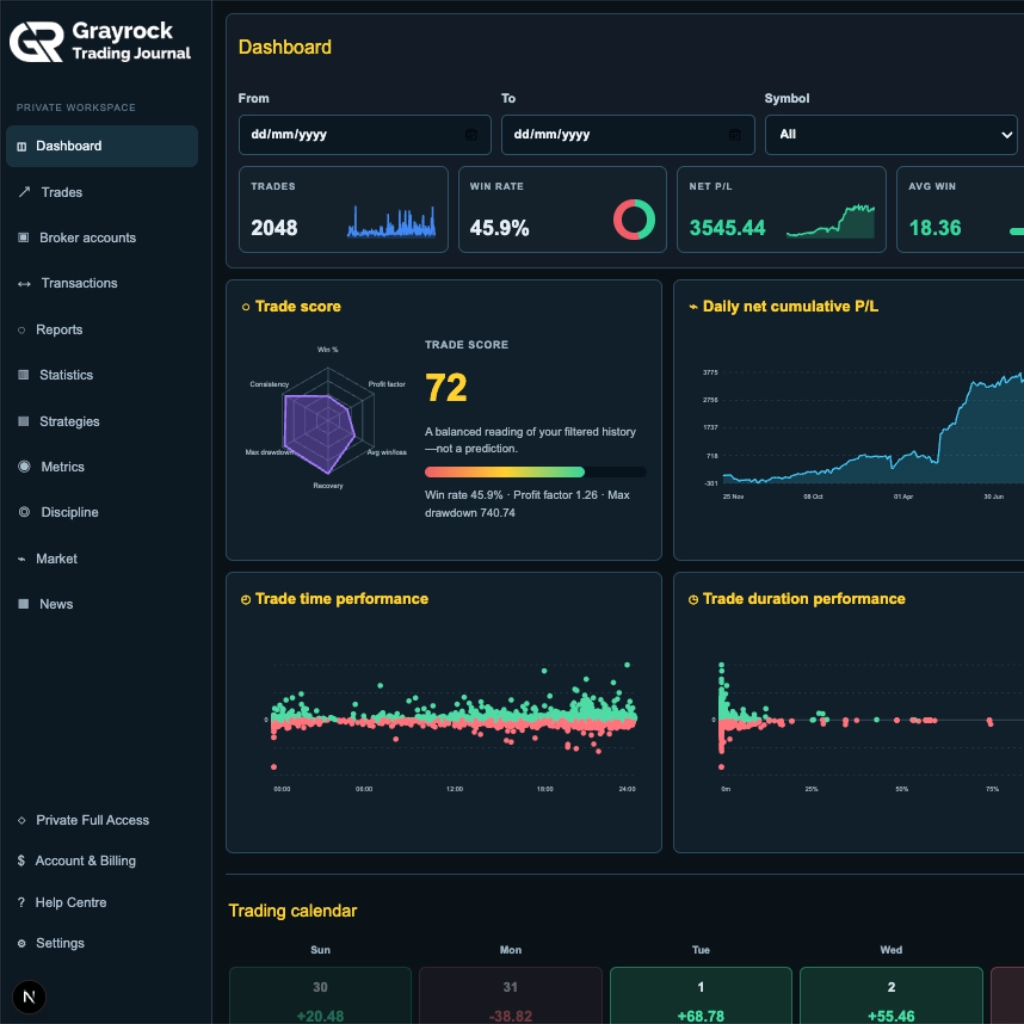This screenshot has height=1024, width=1024.
Task: Click the round N badge at bottom
Action: tap(29, 997)
